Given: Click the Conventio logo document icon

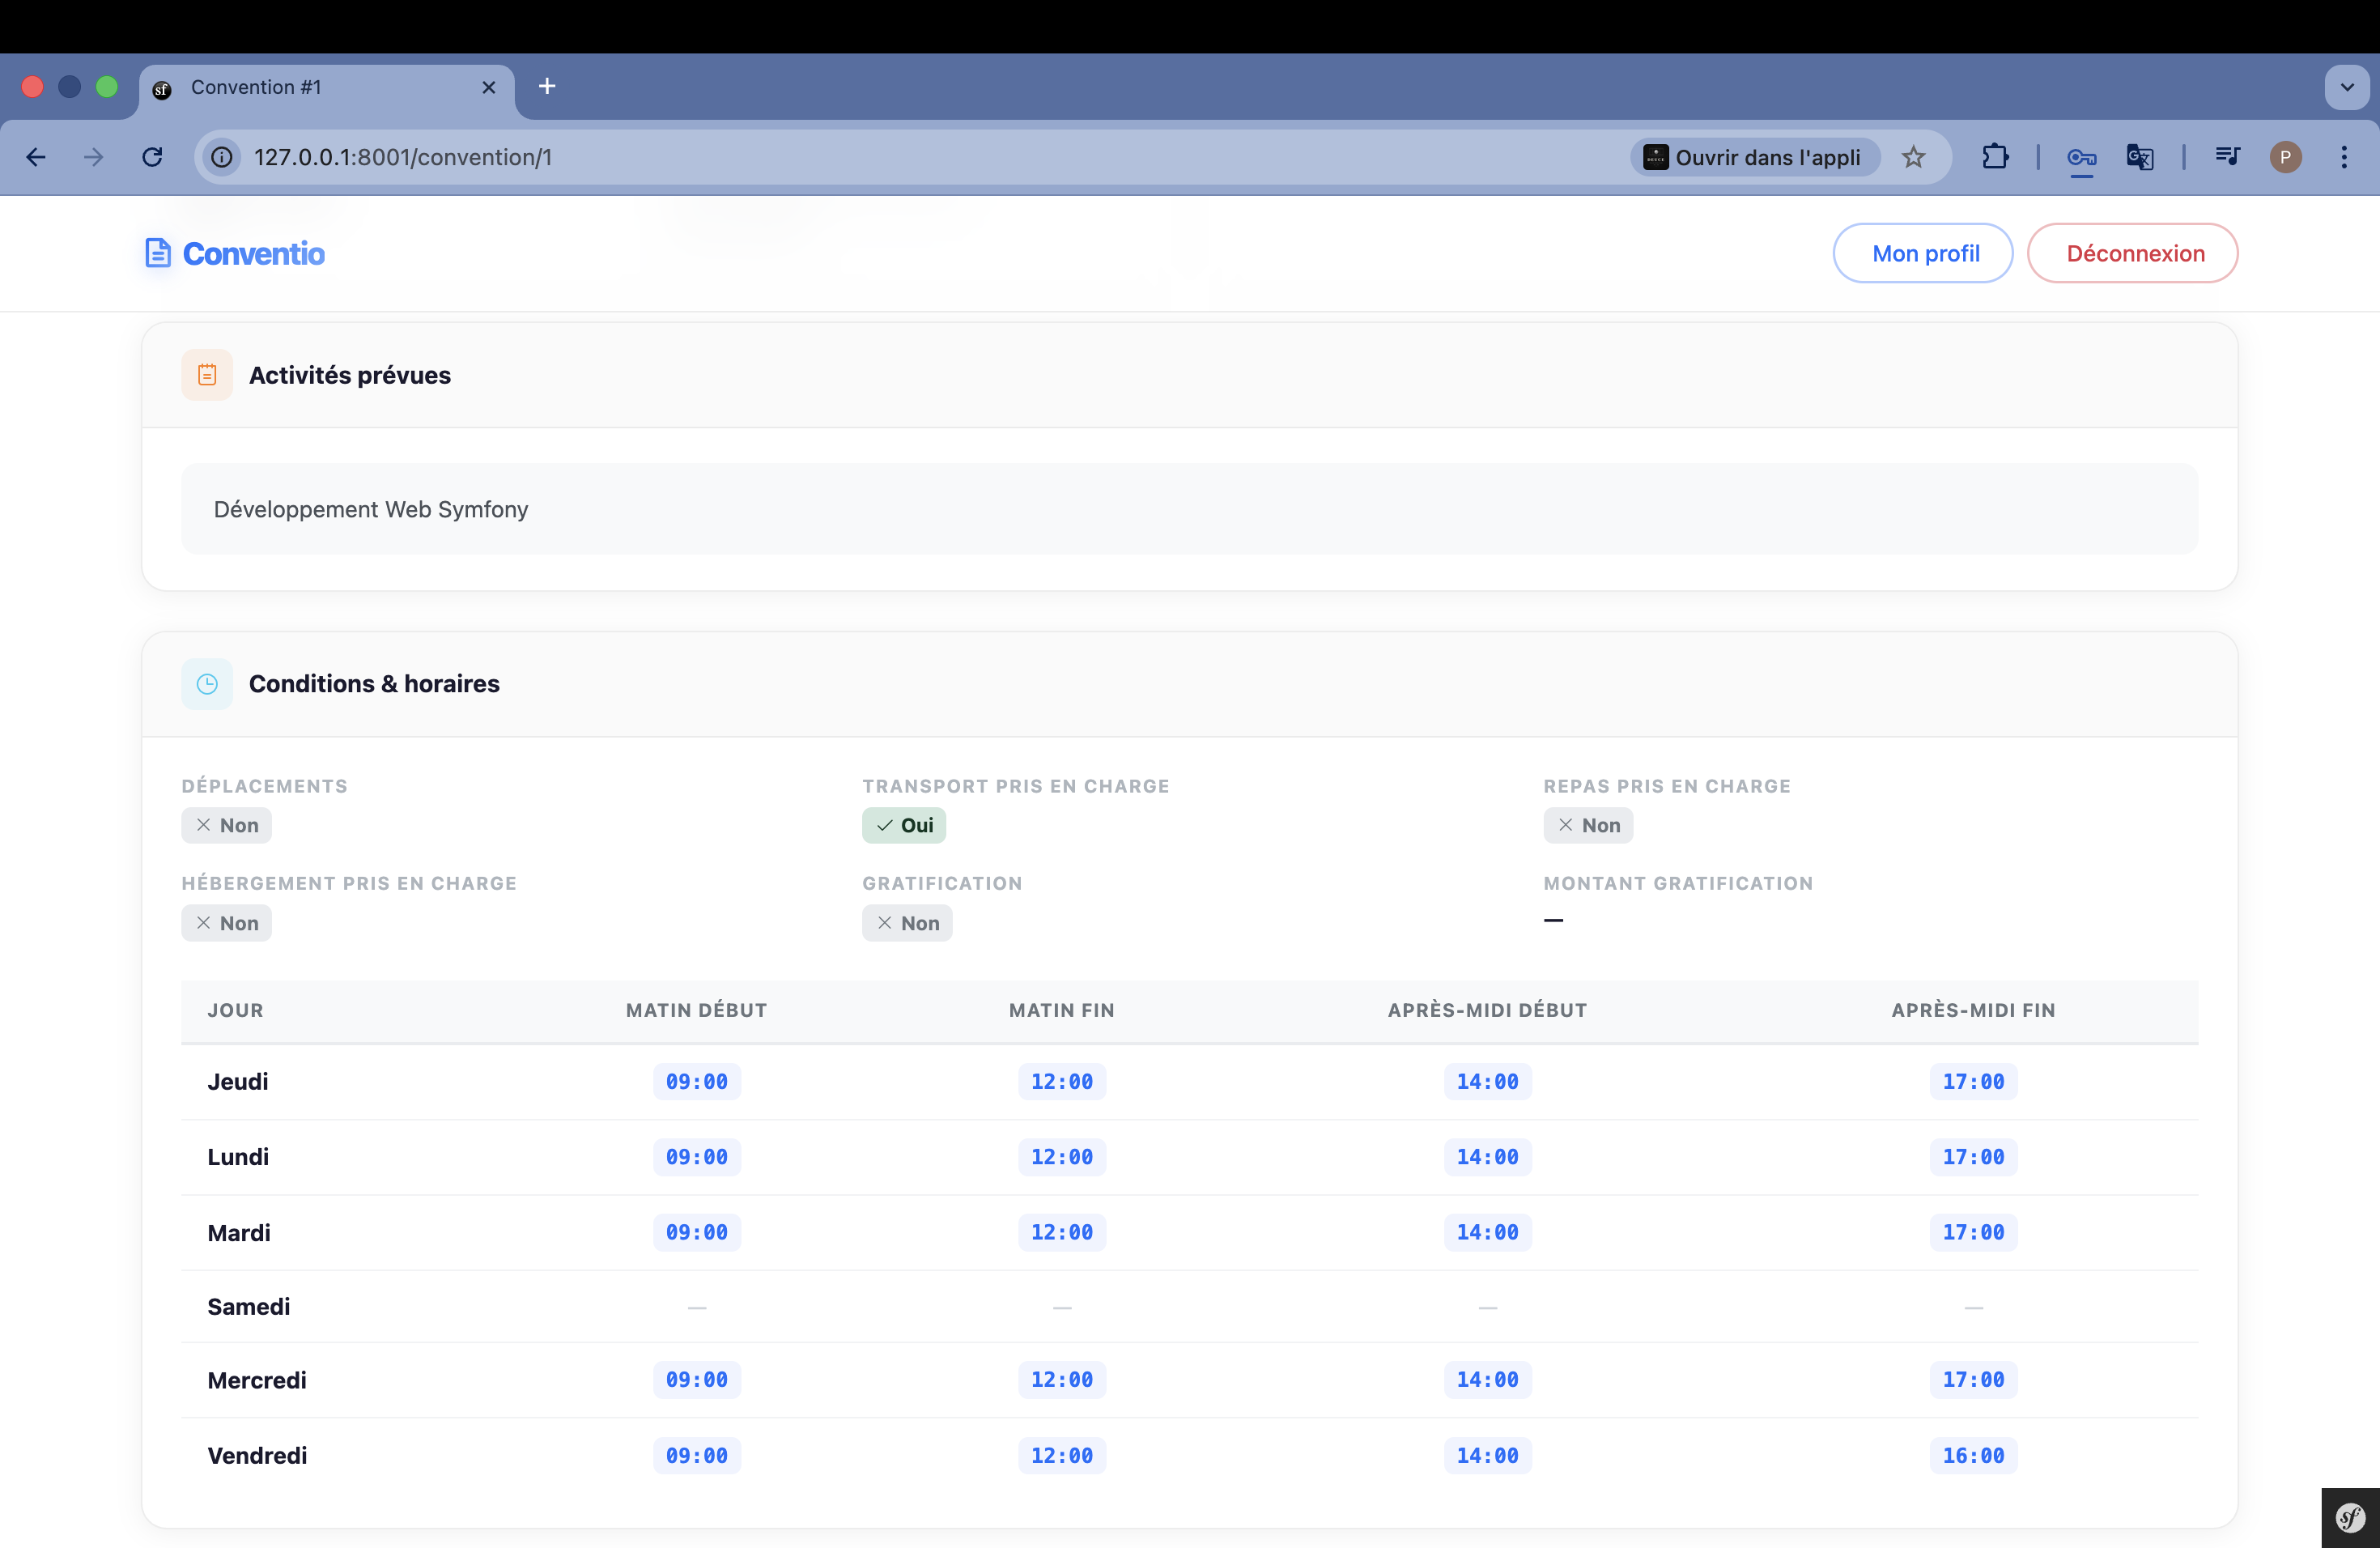Looking at the screenshot, I should [x=158, y=253].
